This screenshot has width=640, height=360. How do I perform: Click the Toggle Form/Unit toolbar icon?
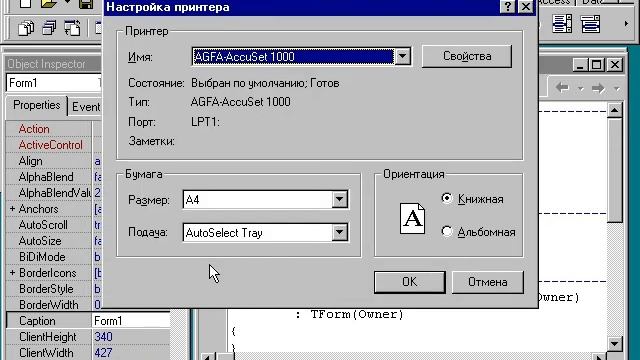[x=72, y=28]
